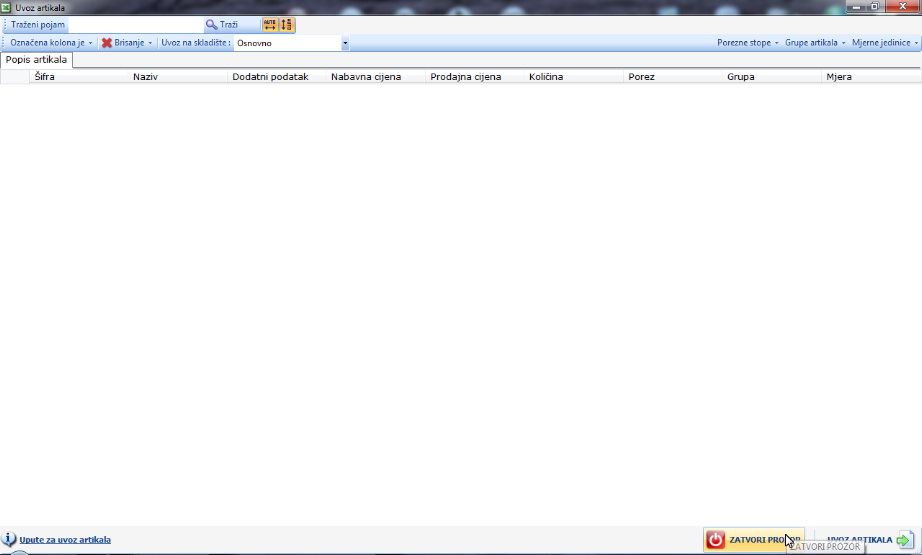Click the Šifra column header
Screen dimensions: 922x555
point(78,76)
